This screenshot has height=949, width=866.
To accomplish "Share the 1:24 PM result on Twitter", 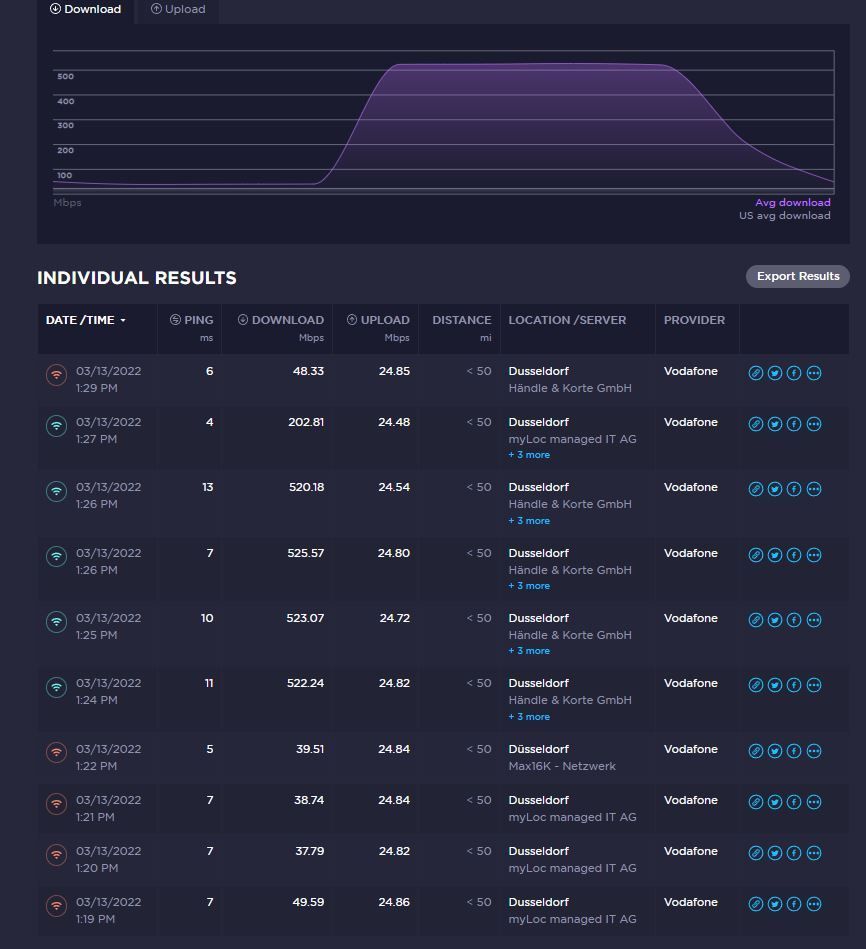I will (x=775, y=685).
